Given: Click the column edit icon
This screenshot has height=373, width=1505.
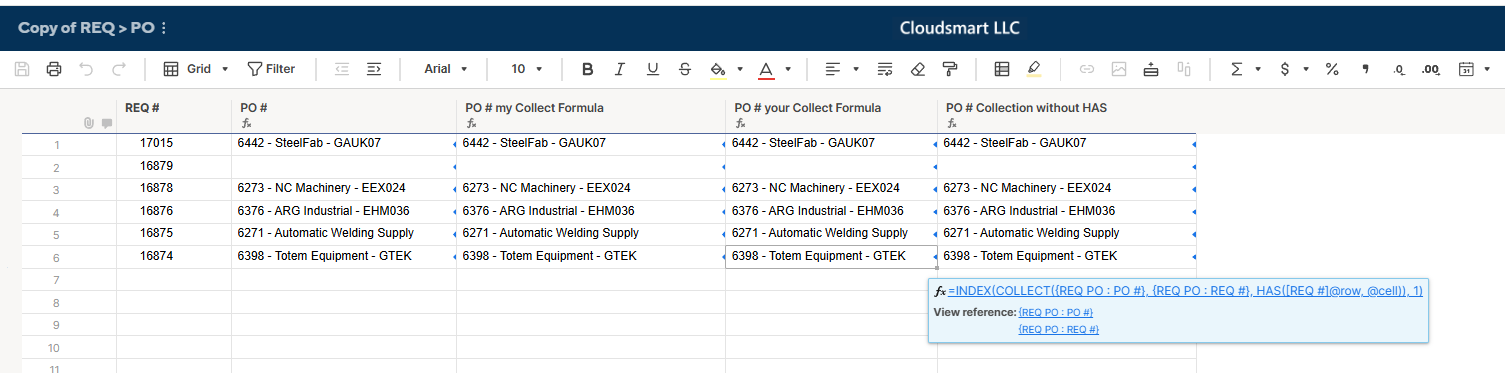Looking at the screenshot, I should (x=1184, y=69).
